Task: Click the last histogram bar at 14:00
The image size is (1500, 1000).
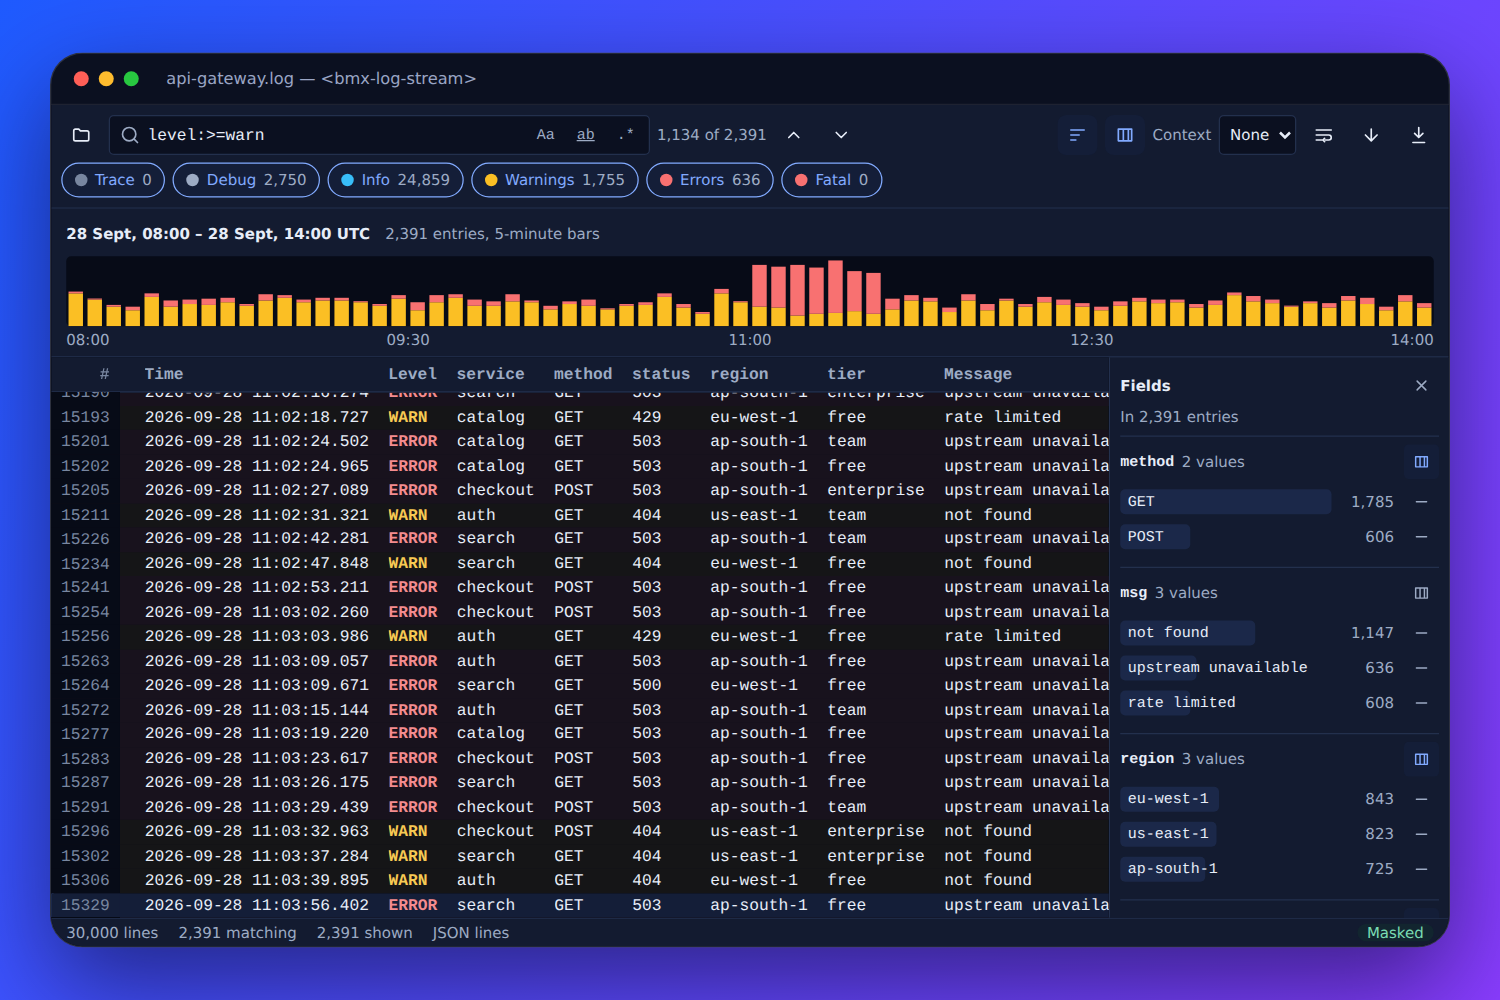Action: (1424, 314)
